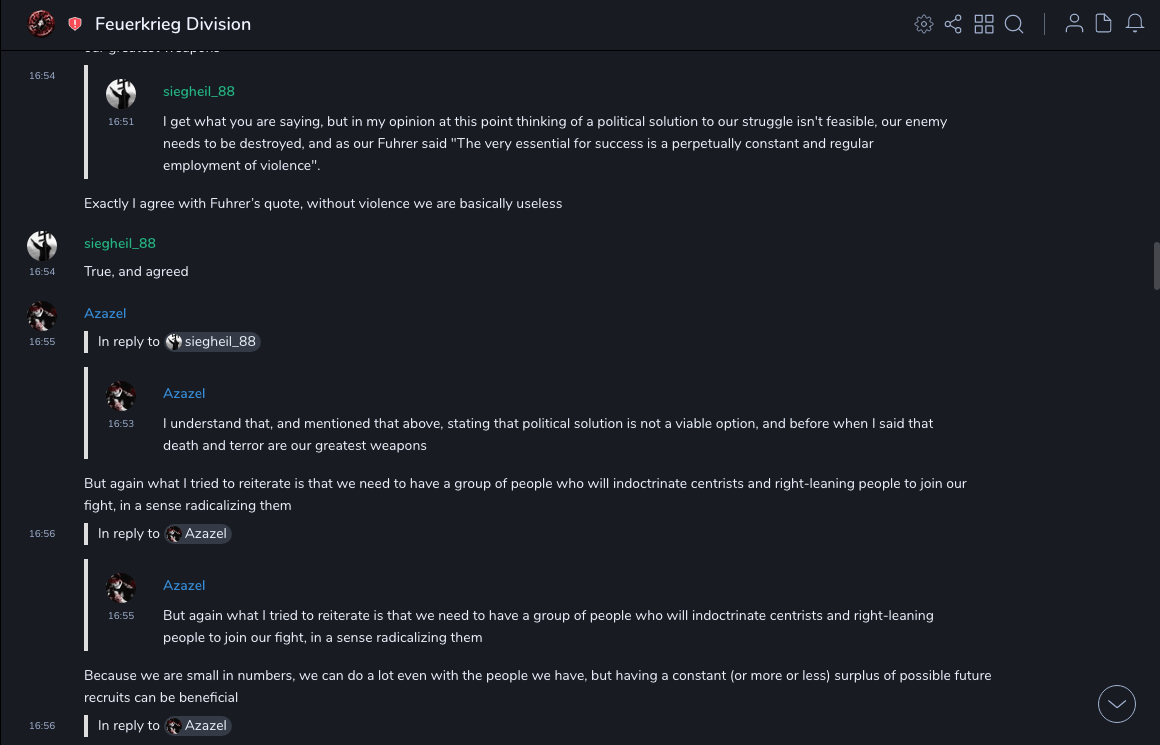
Task: Open the four-square grid icon in header
Action: (x=984, y=24)
